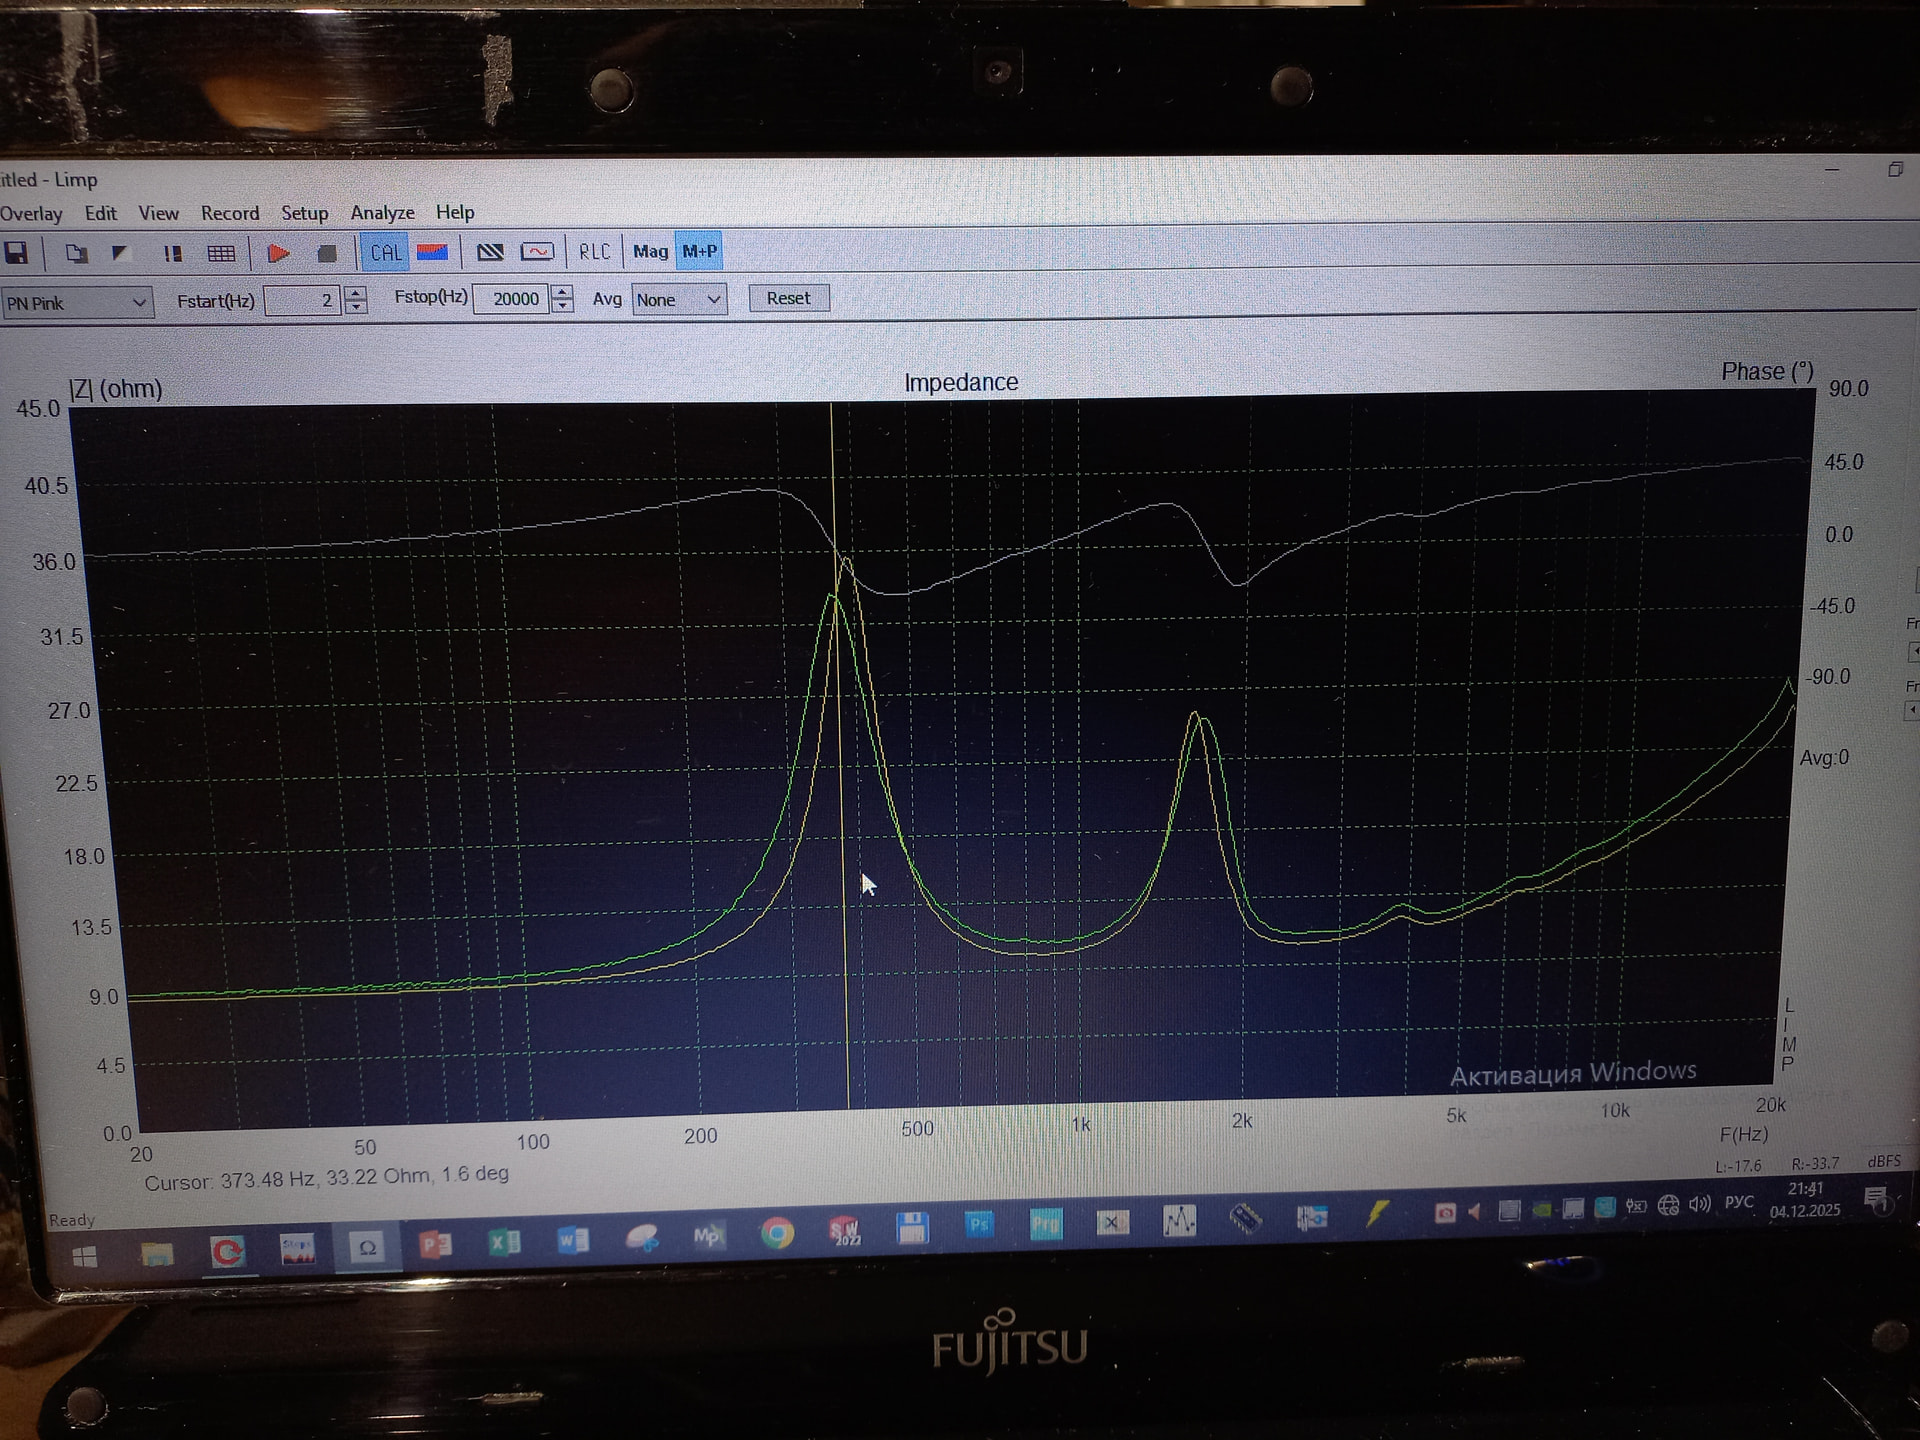Stop the measurement with the square icon
This screenshot has width=1920, height=1440.
pyautogui.click(x=326, y=253)
